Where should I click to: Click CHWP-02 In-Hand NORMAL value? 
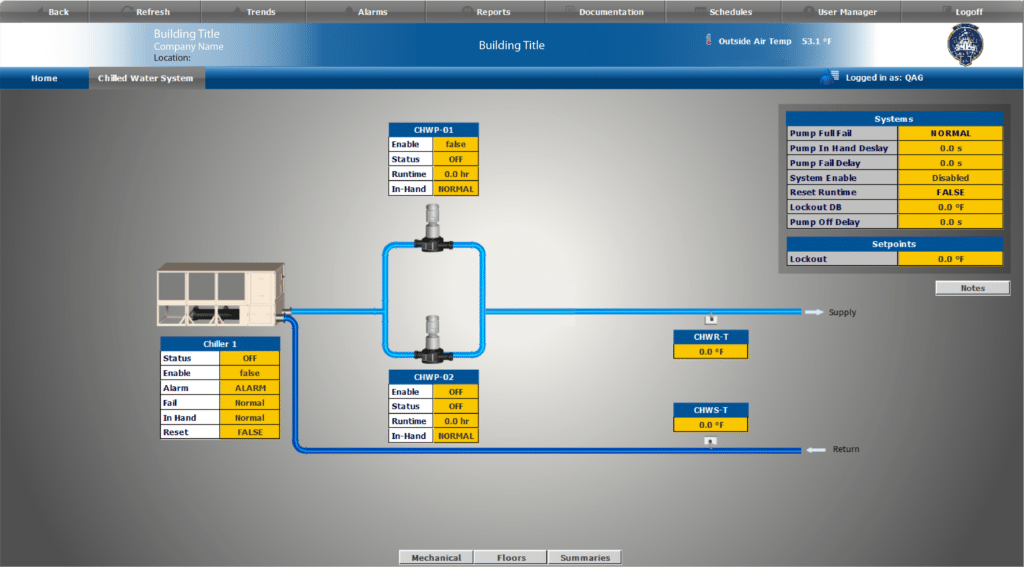coord(456,436)
